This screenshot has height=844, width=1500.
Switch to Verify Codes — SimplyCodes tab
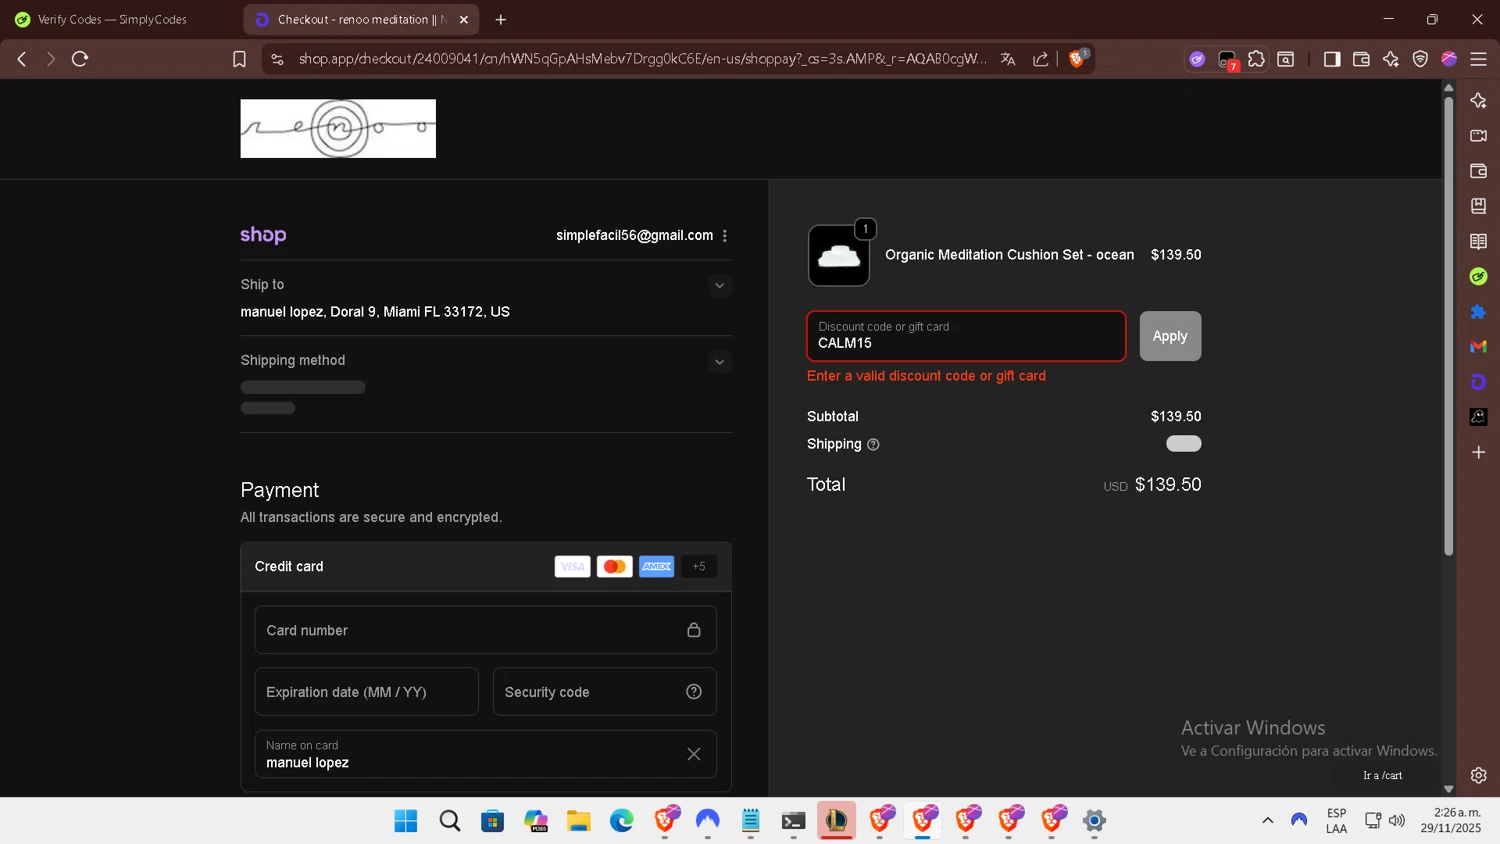click(x=111, y=20)
